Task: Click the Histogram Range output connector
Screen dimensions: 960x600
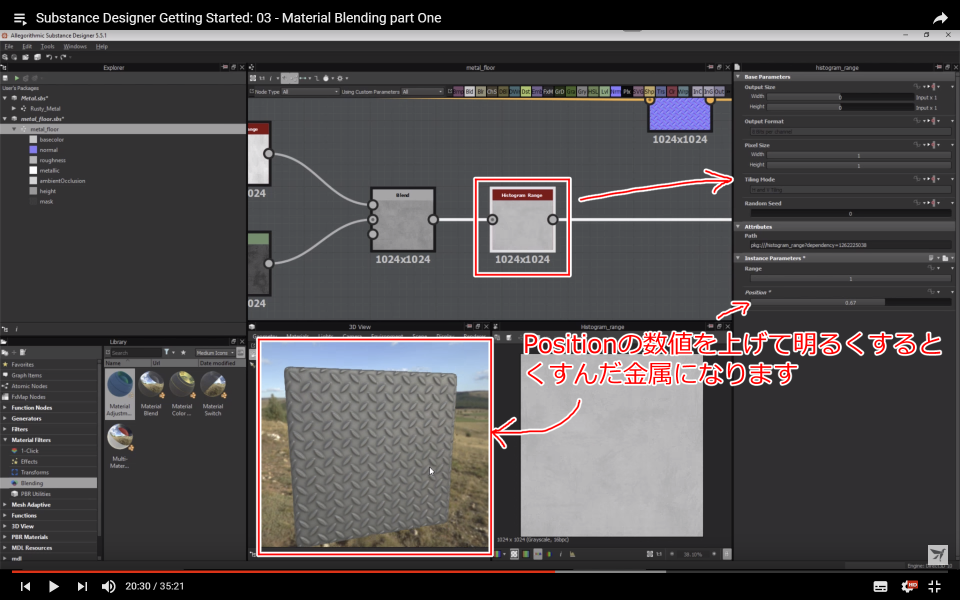Action: coord(552,220)
